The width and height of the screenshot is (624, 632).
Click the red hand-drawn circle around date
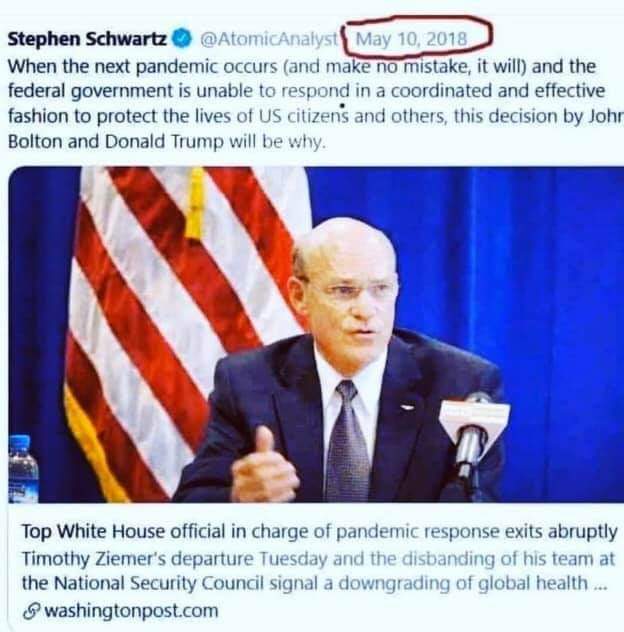[417, 37]
